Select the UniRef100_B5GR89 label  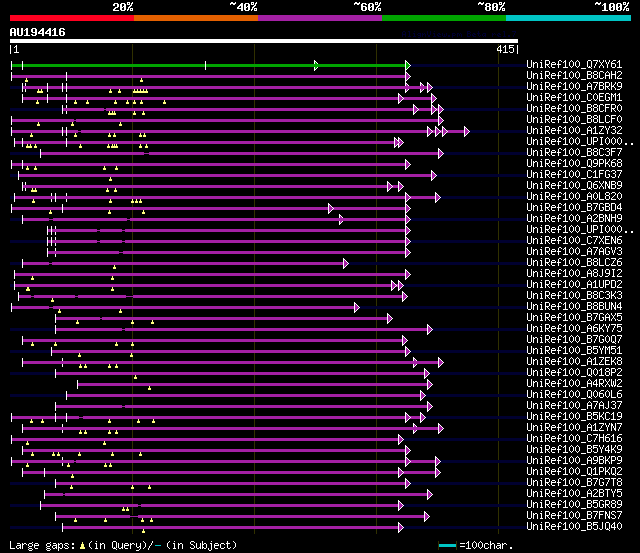[x=574, y=505]
